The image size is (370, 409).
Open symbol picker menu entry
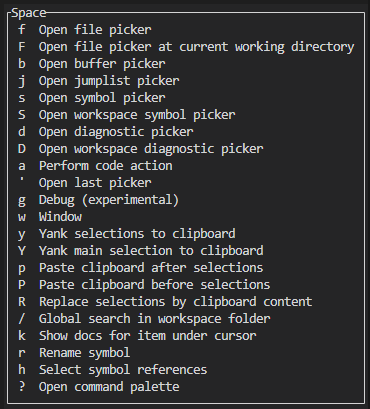coord(92,98)
